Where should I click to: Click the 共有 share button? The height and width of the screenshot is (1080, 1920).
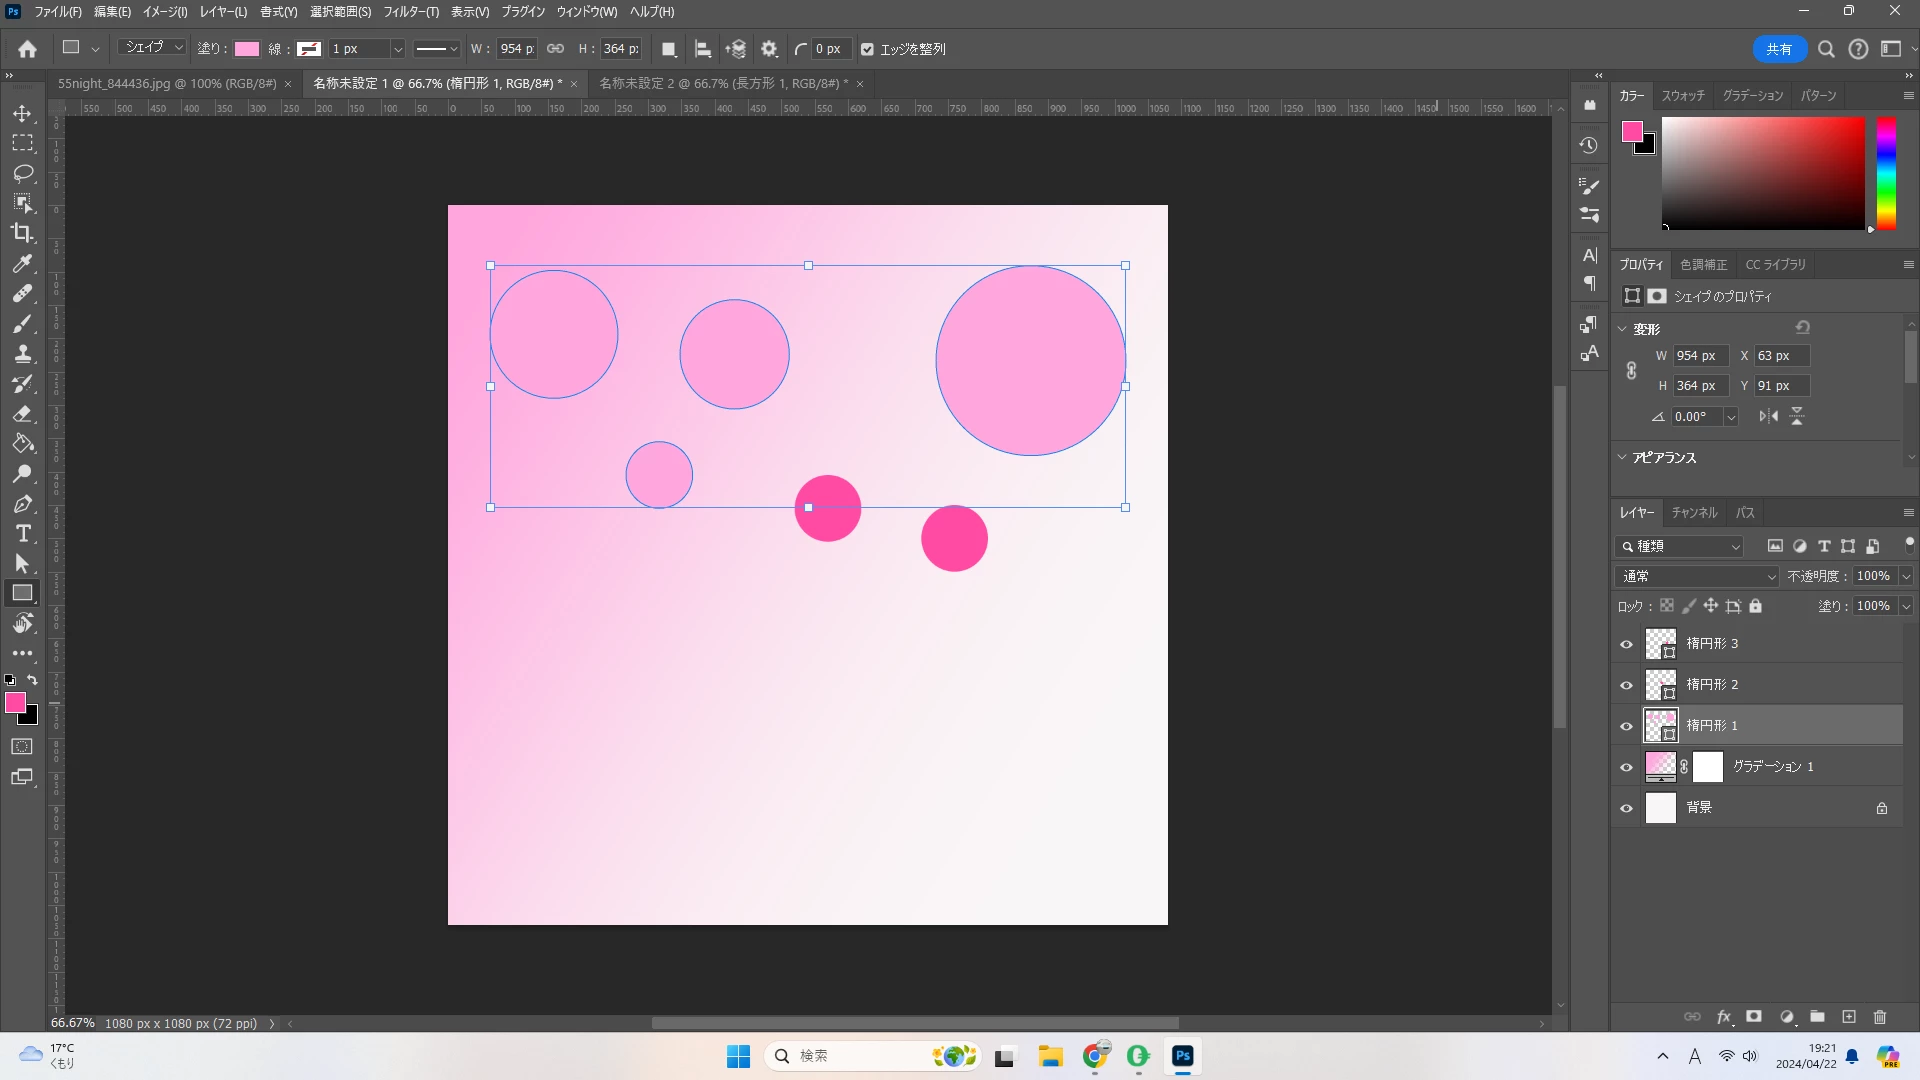[x=1779, y=48]
